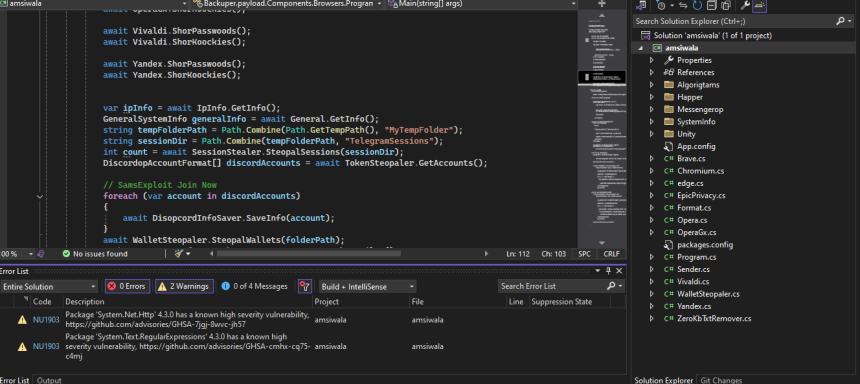Click the horizontal scrollbar right arrow
Screen dimensions: 860x384
click(x=486, y=254)
